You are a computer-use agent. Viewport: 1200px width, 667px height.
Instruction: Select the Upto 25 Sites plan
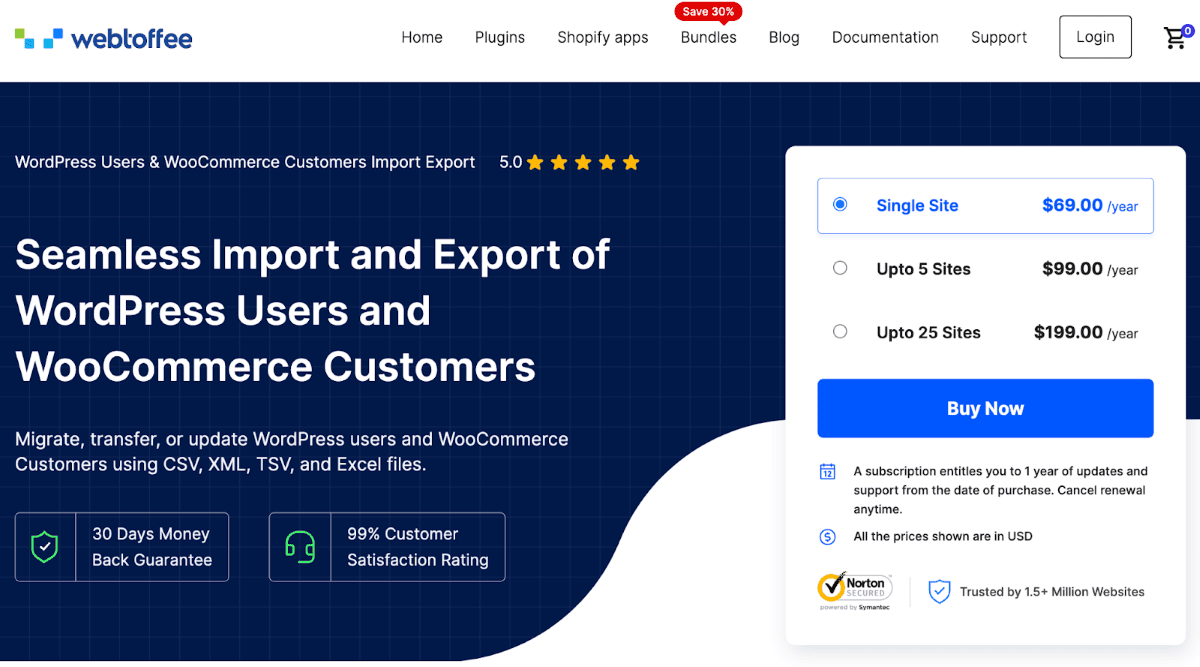tap(840, 331)
